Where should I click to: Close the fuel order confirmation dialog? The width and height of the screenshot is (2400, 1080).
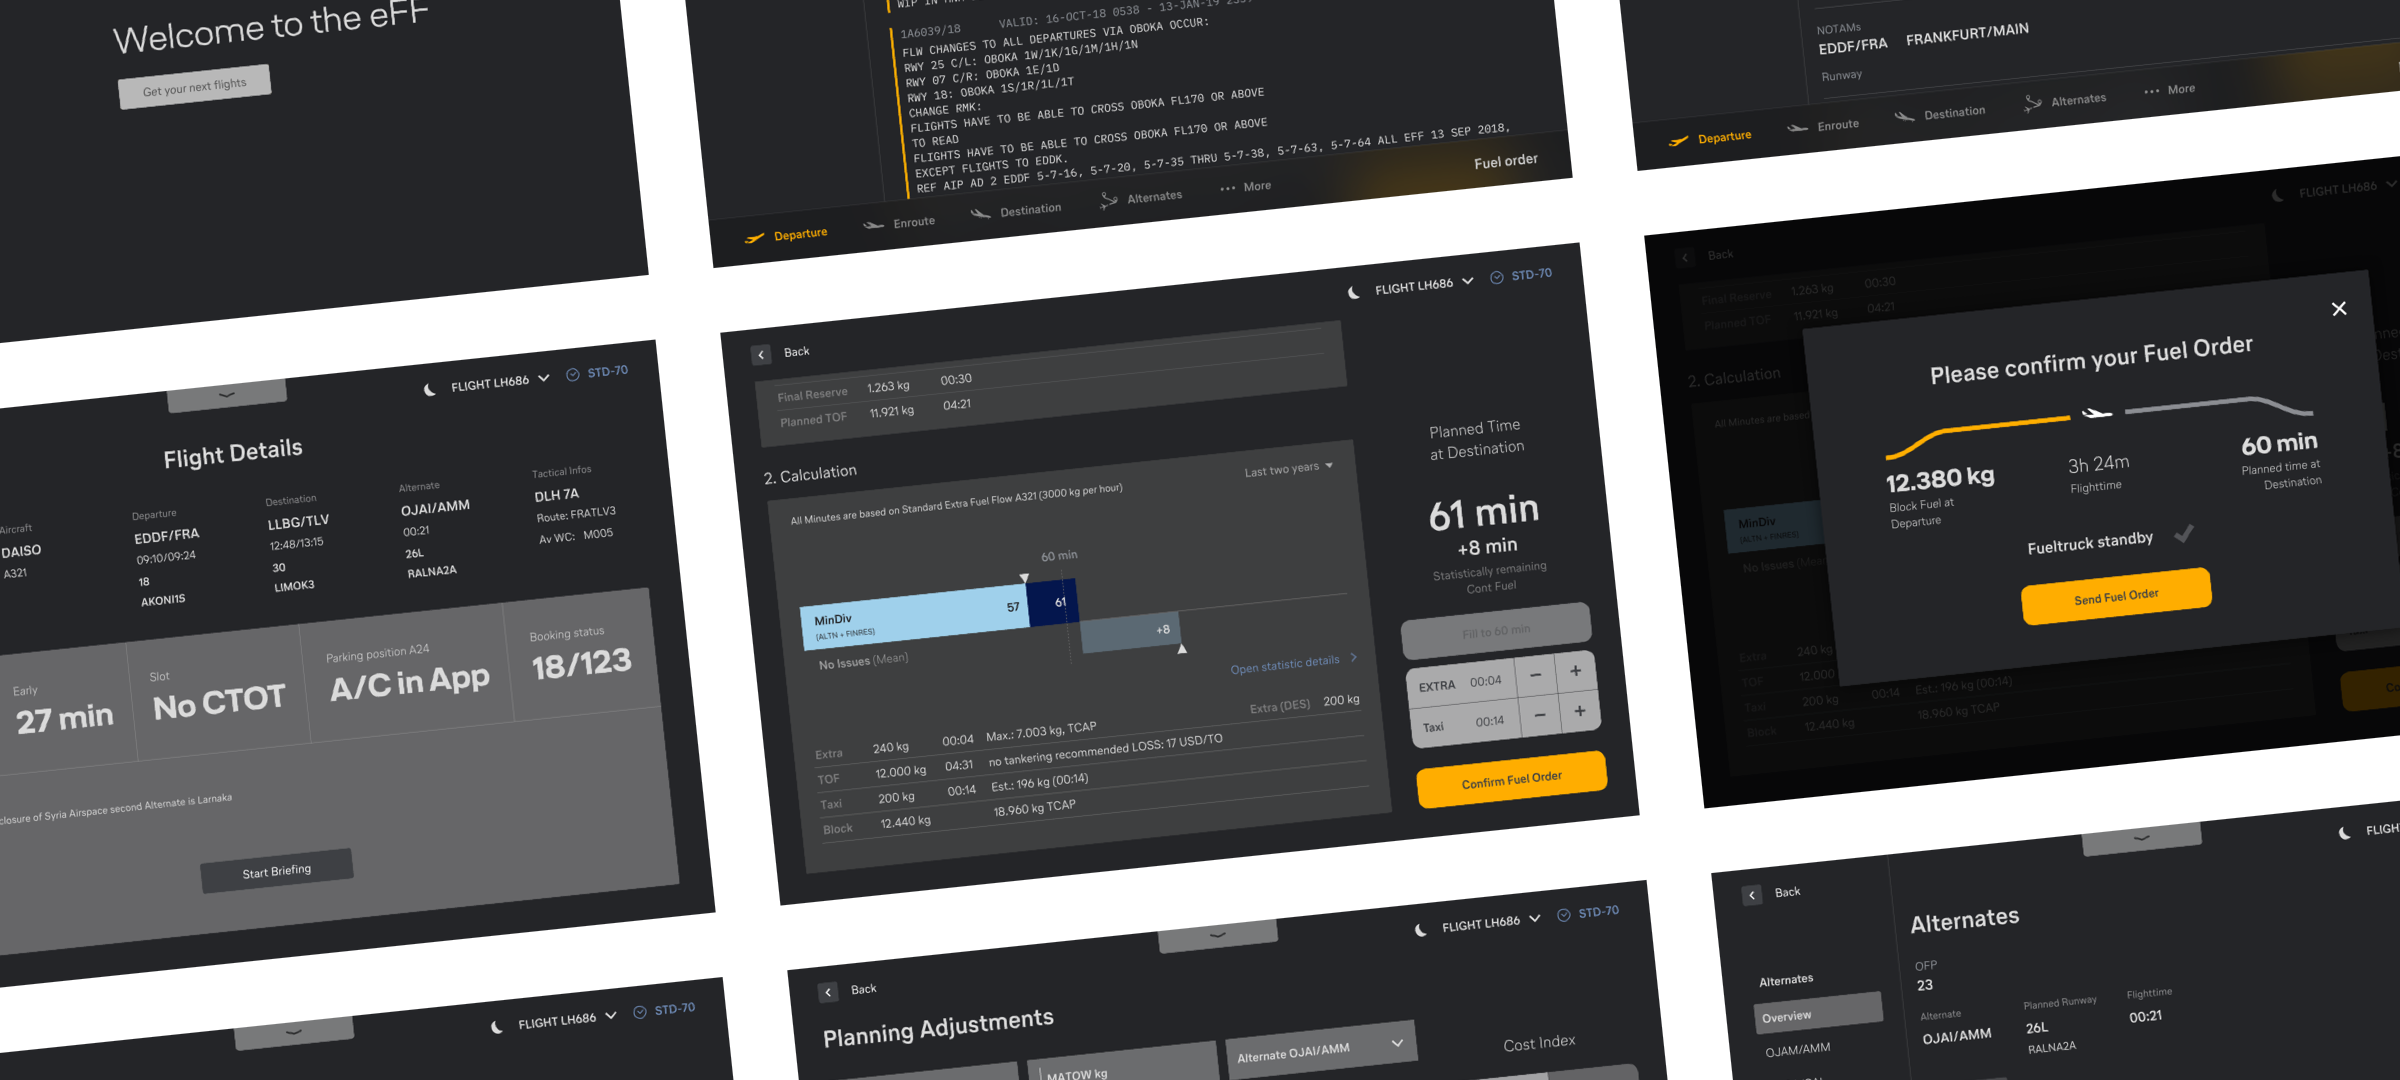[x=2338, y=309]
